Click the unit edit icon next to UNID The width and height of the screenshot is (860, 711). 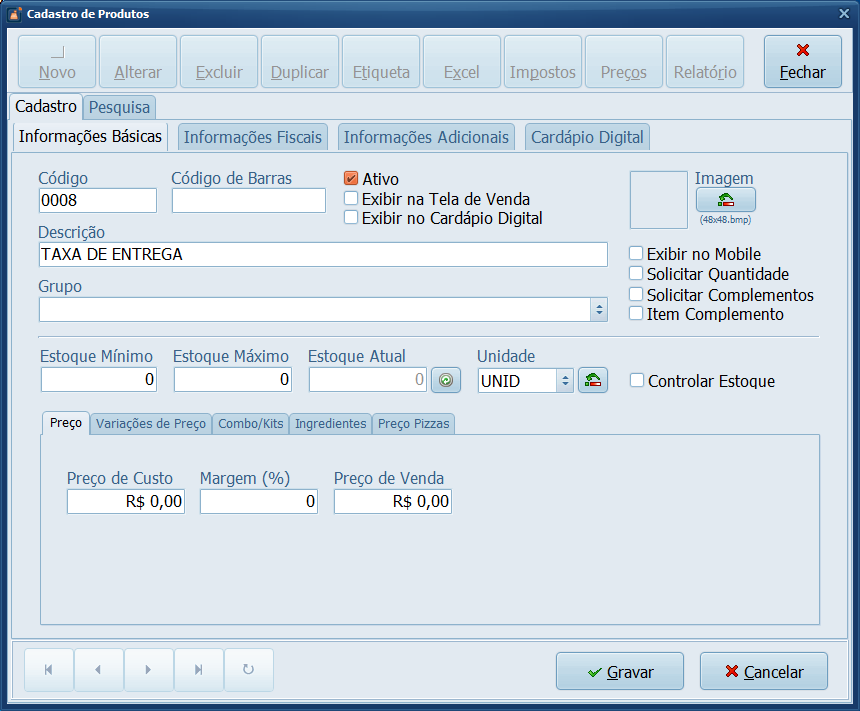point(592,380)
